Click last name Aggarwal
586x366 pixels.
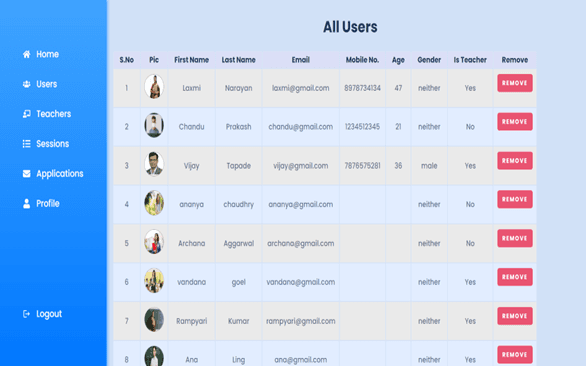pos(238,243)
